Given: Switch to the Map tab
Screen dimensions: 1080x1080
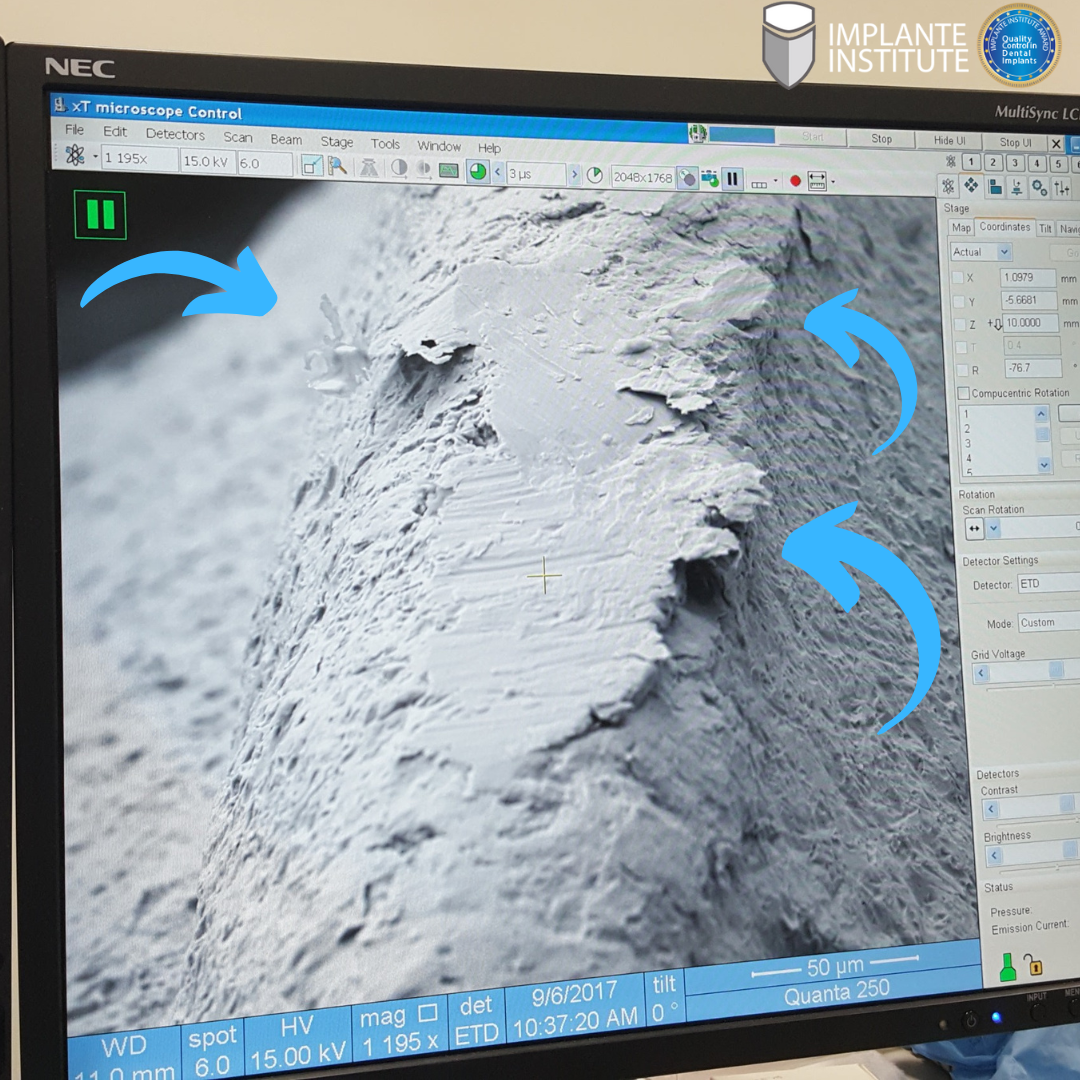Looking at the screenshot, I should 961,228.
